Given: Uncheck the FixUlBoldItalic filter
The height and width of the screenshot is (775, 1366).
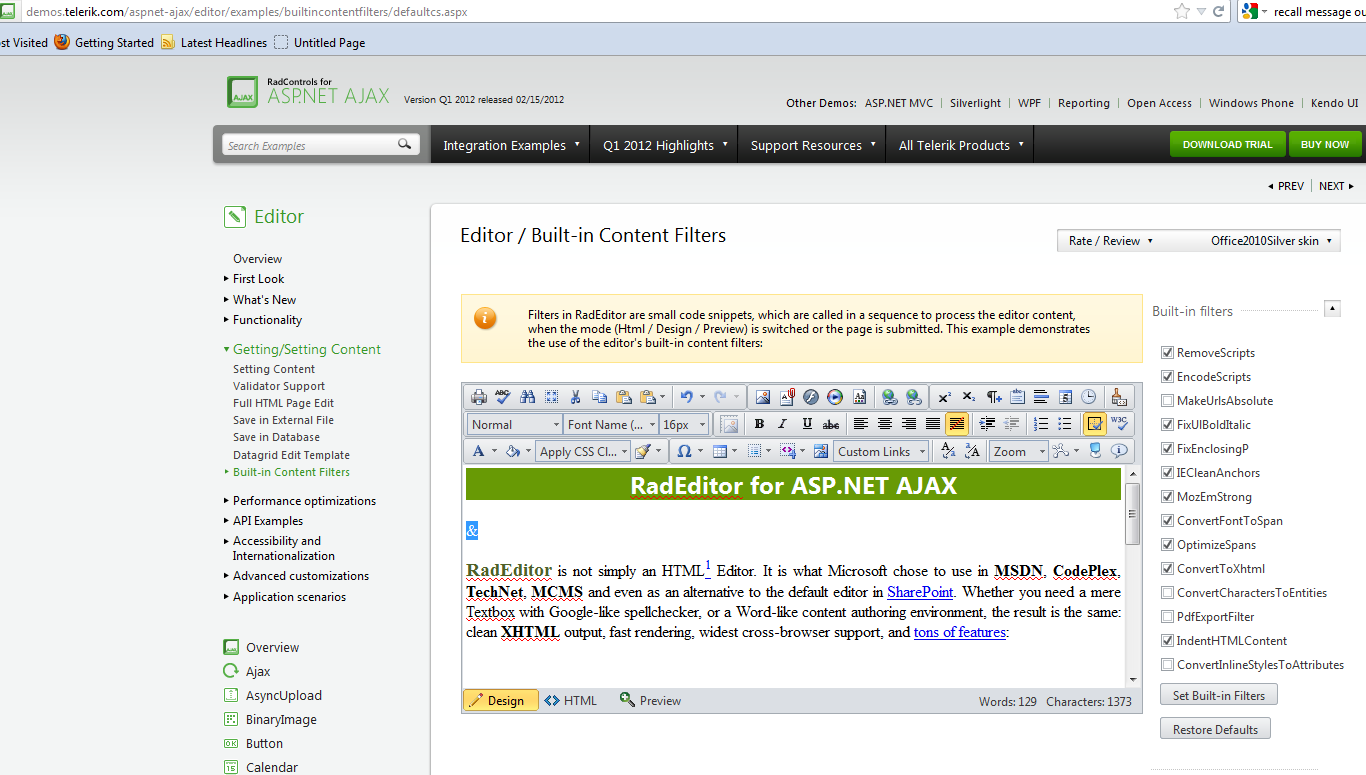Looking at the screenshot, I should (1167, 425).
